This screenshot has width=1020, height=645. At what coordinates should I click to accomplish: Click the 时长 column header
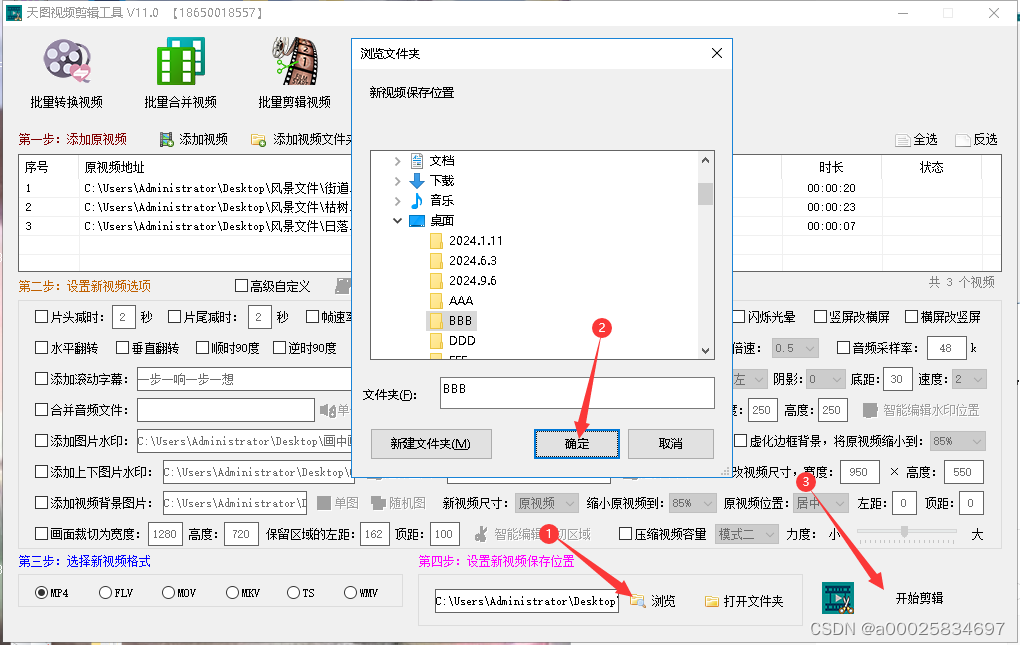831,167
